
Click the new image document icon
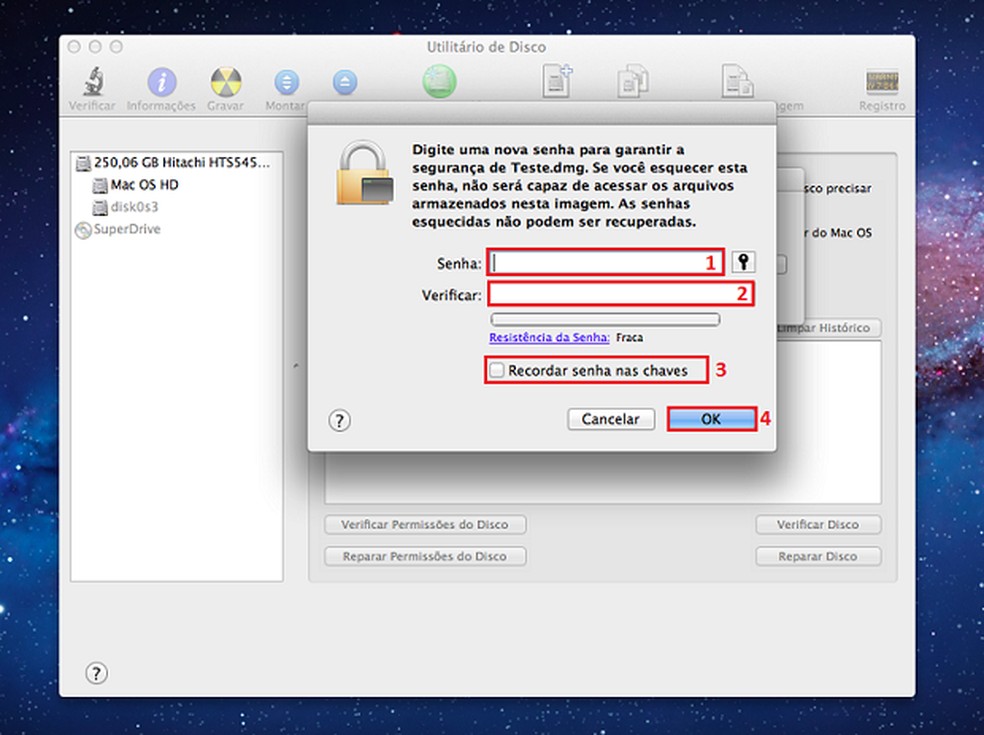pyautogui.click(x=557, y=81)
